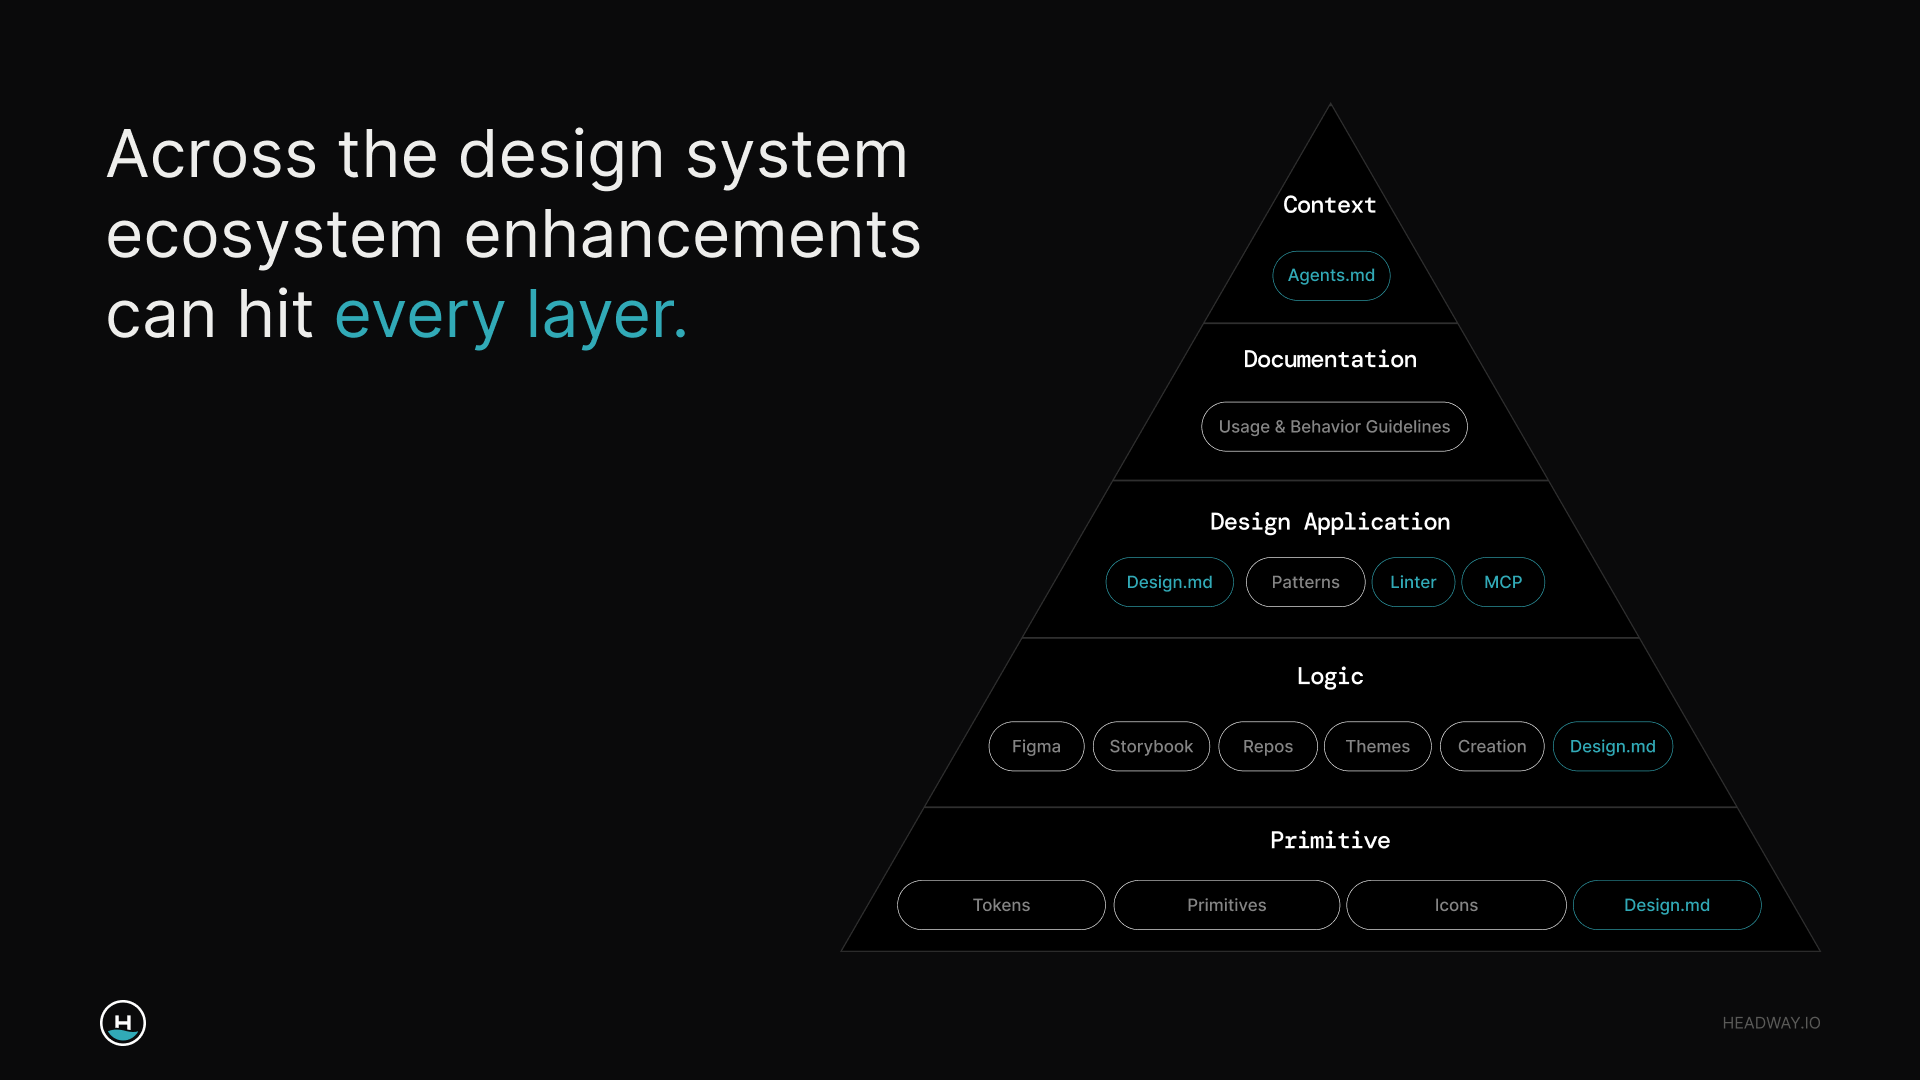Click the Context layer heading

coord(1330,205)
